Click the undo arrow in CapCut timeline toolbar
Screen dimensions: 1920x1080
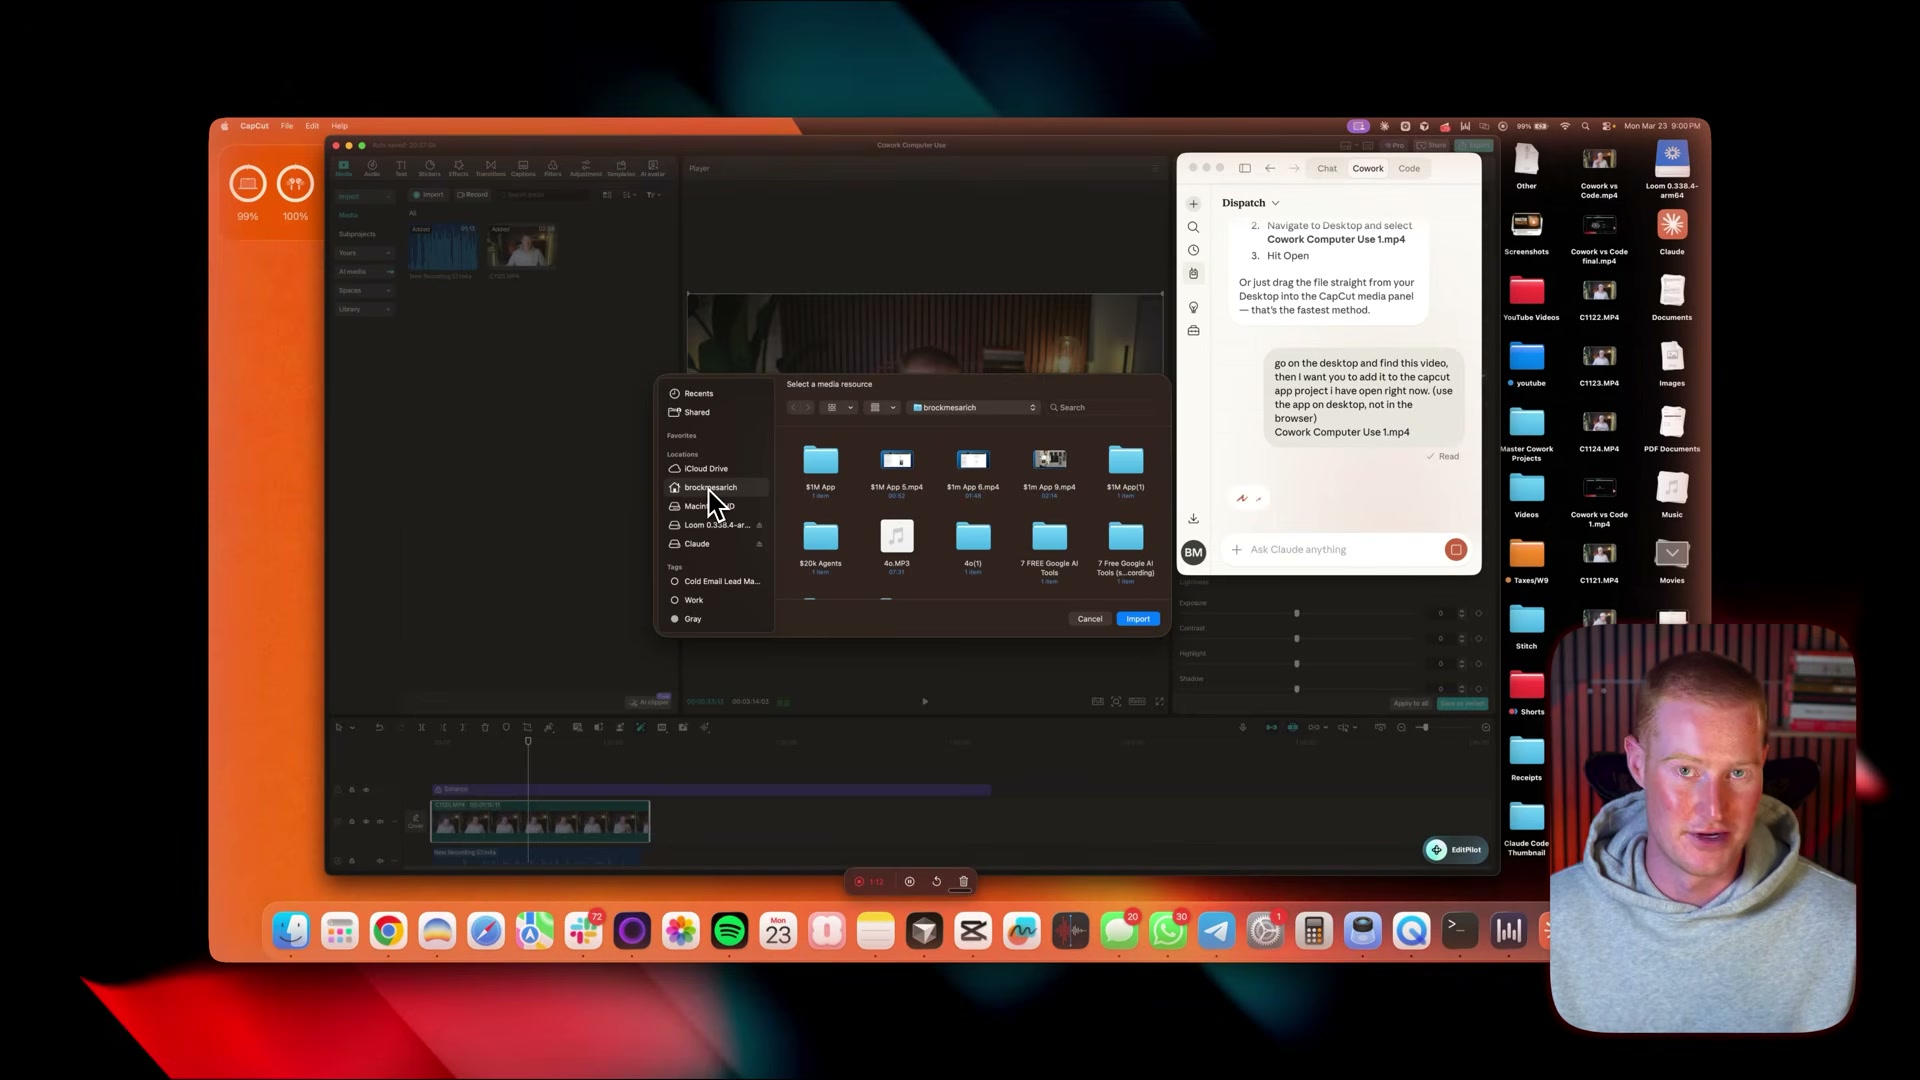[x=379, y=728]
